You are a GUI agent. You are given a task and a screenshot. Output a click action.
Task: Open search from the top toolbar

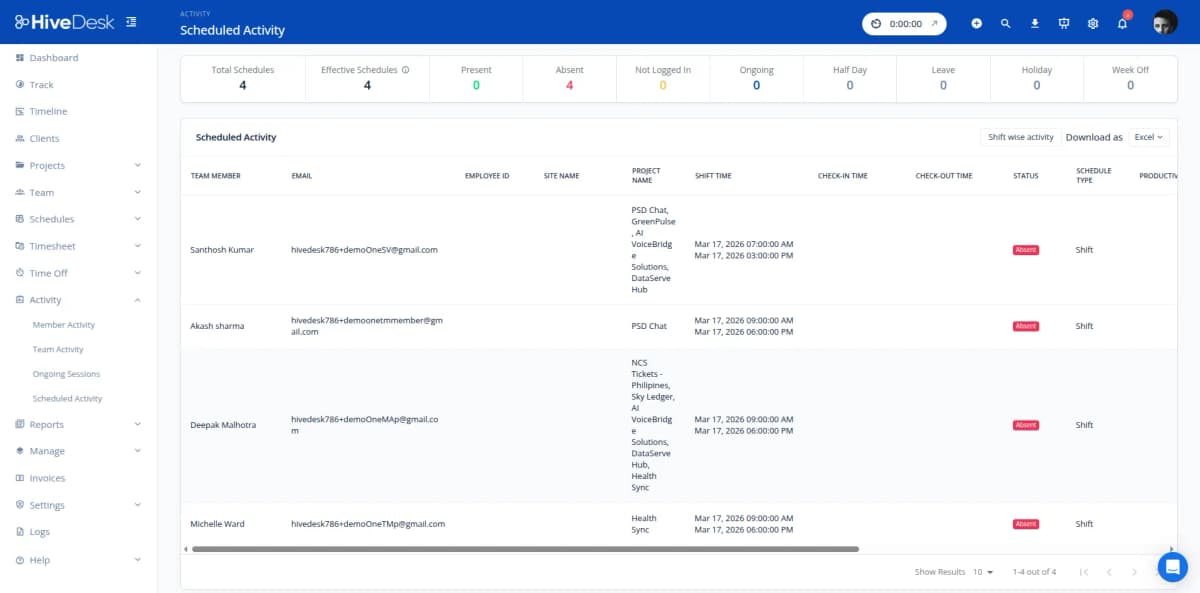1005,22
